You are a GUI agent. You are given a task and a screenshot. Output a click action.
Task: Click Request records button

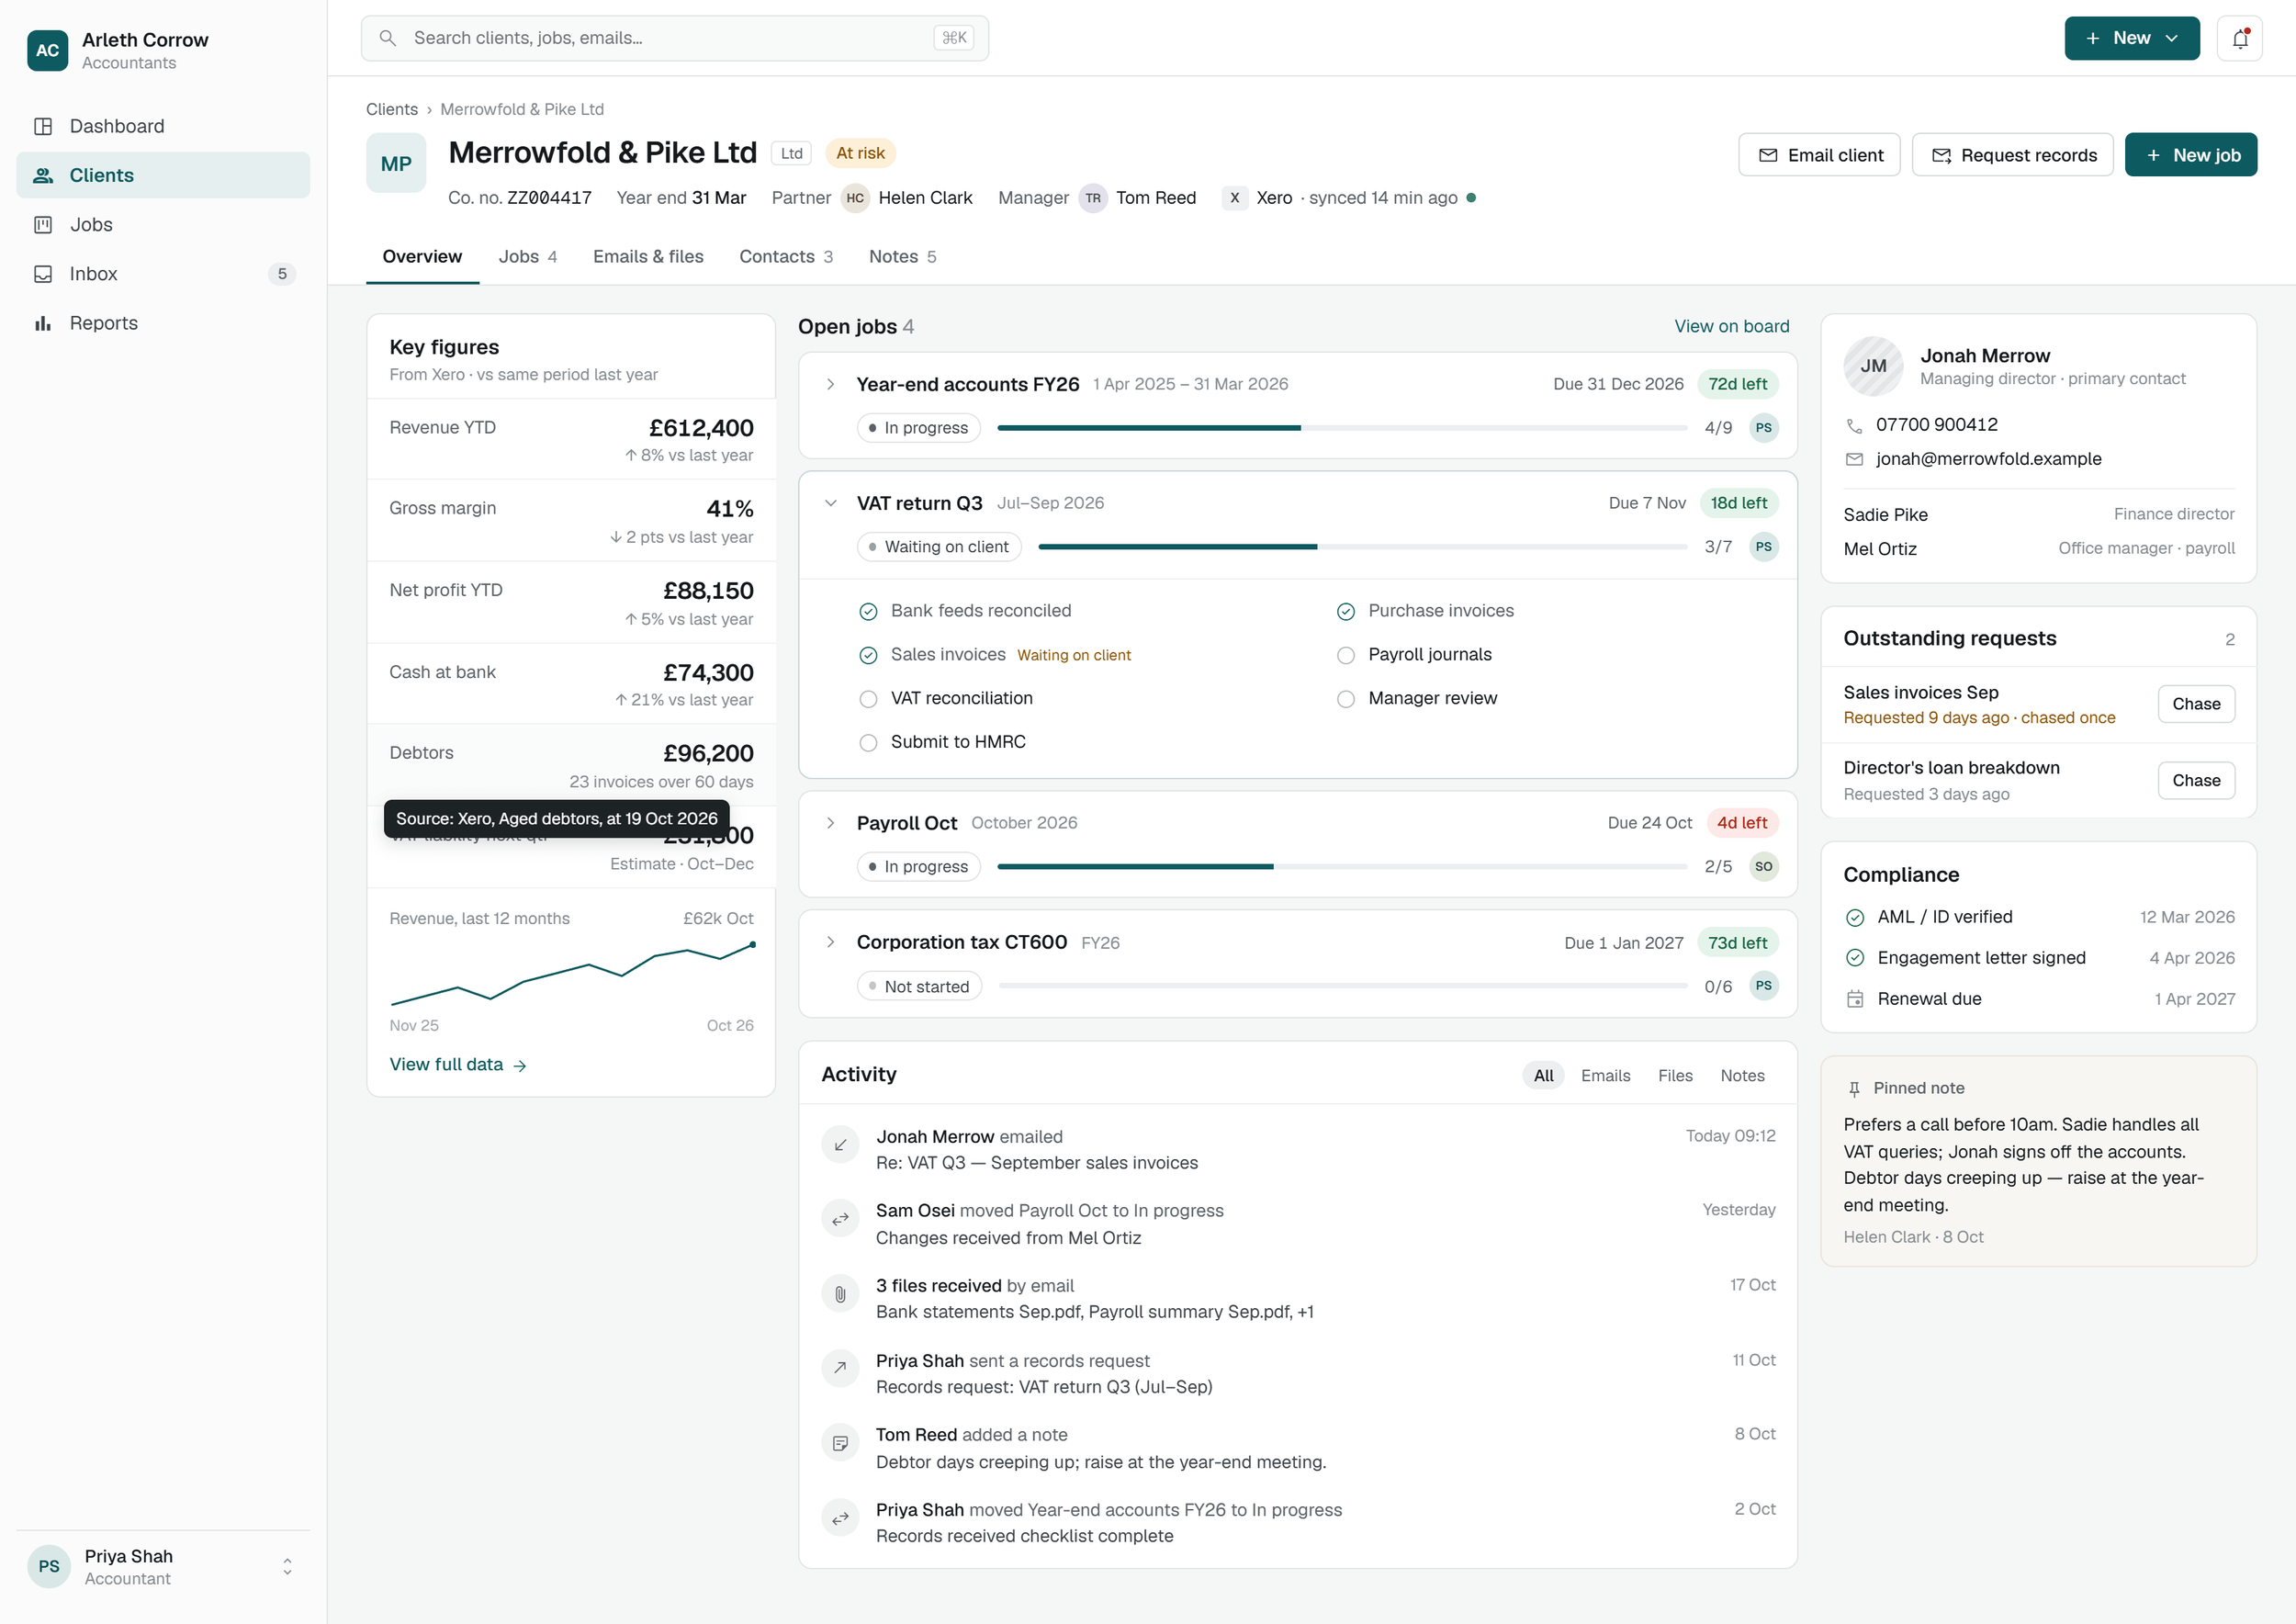tap(2012, 155)
